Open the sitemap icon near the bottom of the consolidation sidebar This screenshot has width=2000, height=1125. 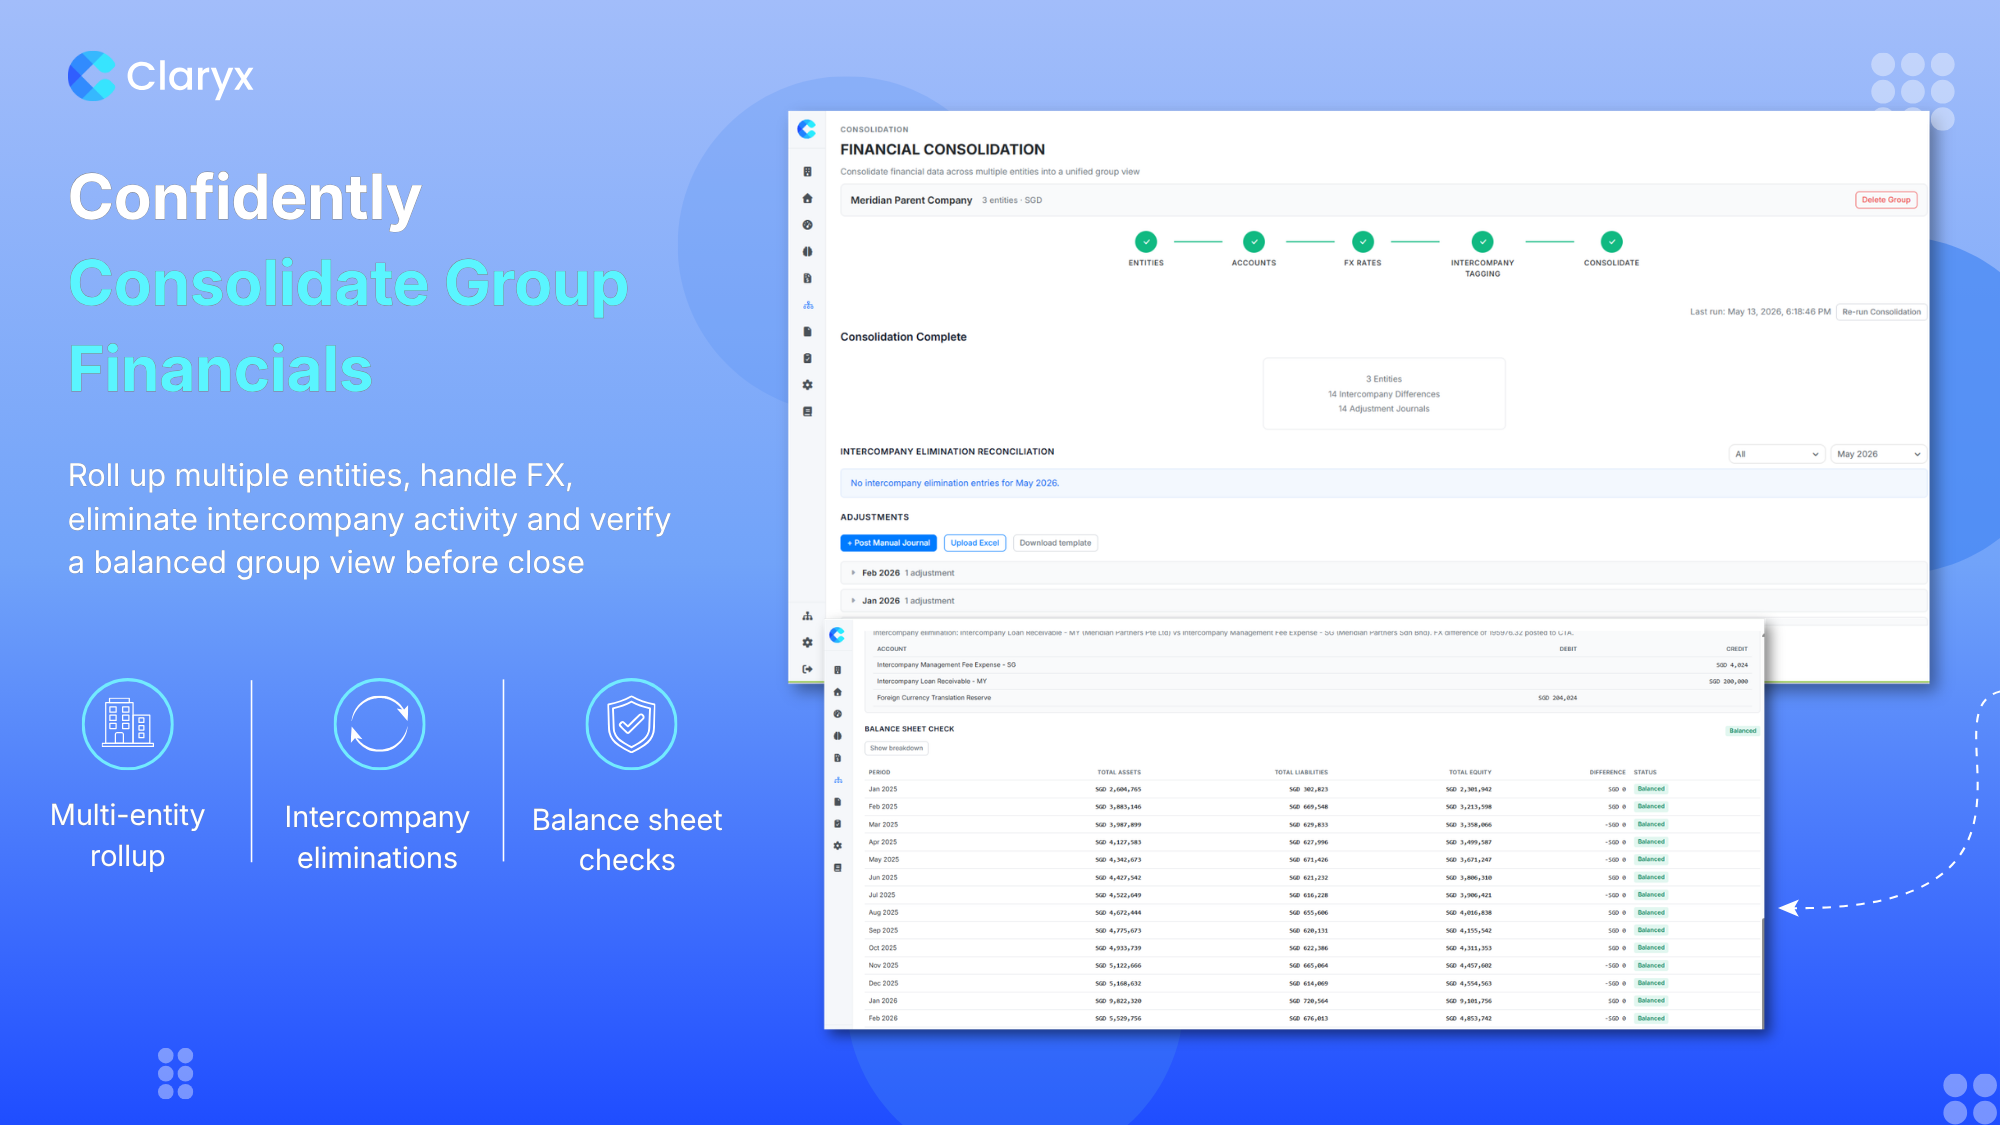point(807,616)
